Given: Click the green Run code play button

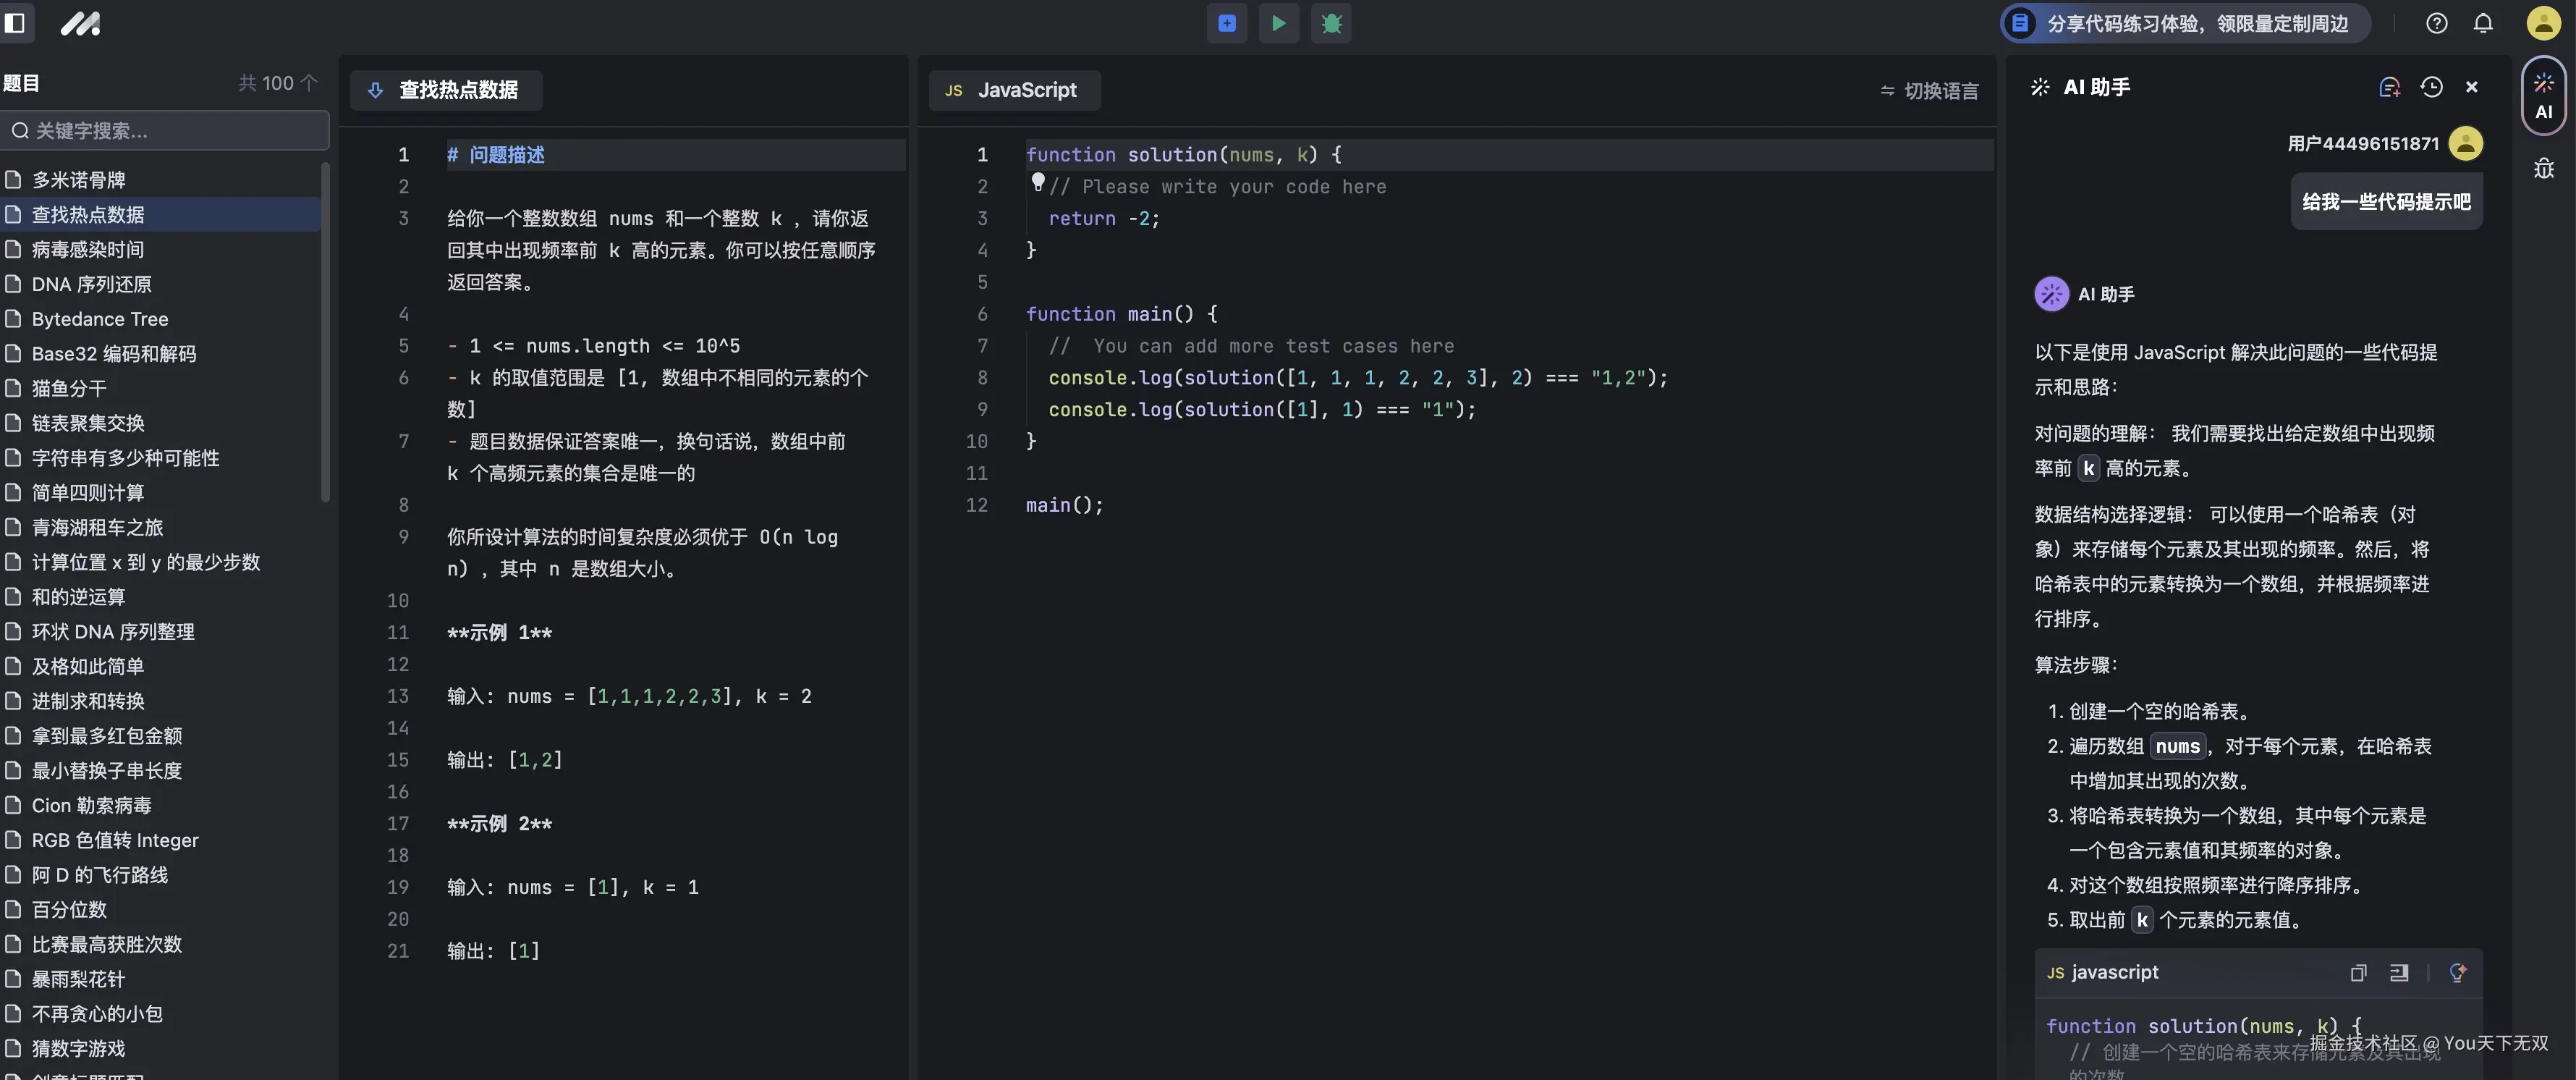Looking at the screenshot, I should 1278,23.
